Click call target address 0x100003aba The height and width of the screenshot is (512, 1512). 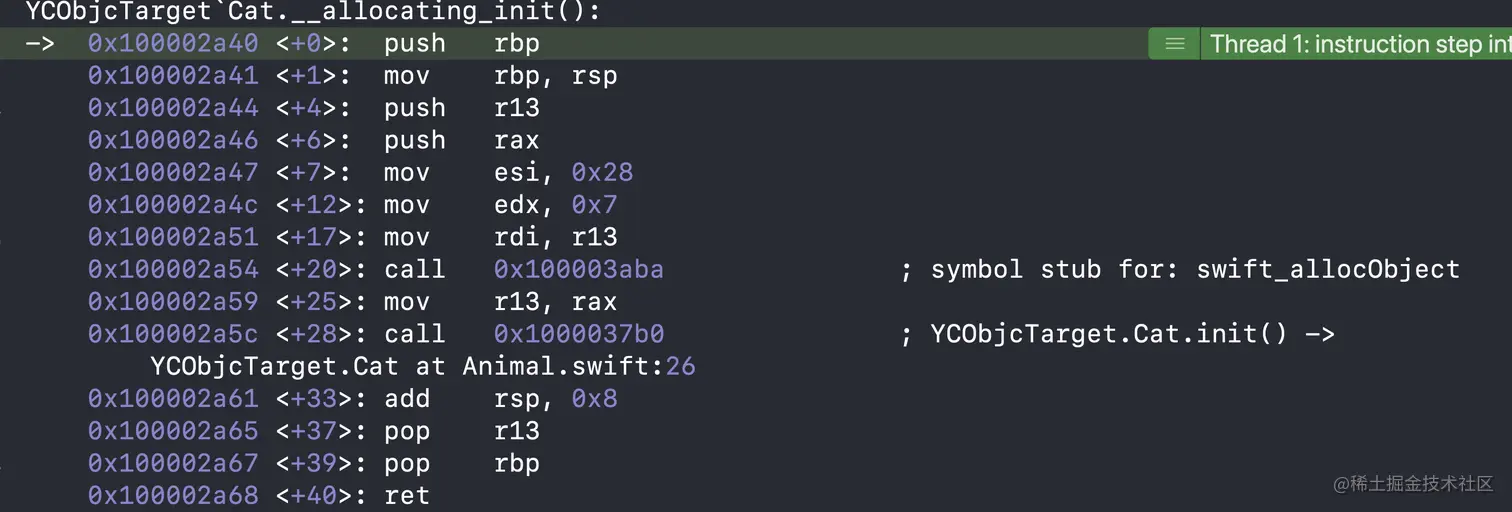578,269
